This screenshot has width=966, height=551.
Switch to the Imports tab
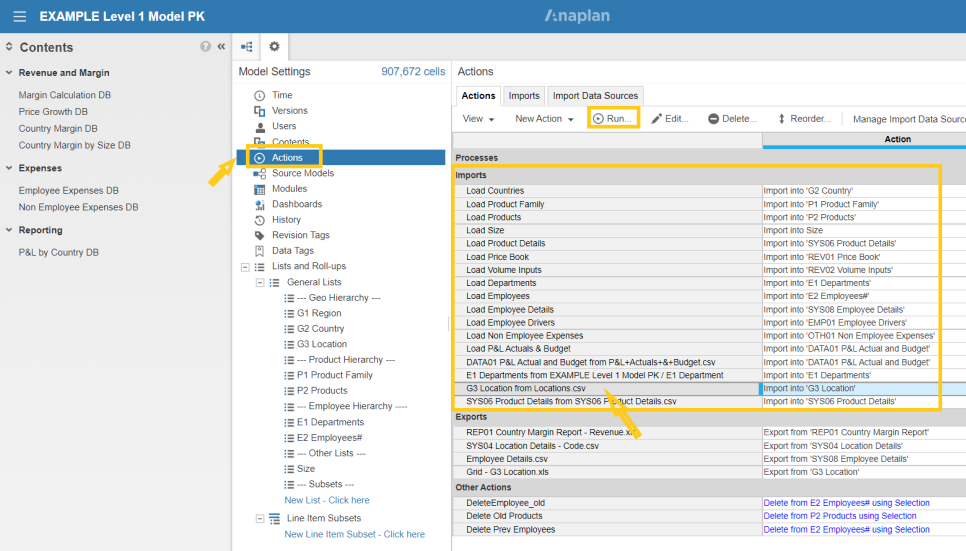click(524, 96)
